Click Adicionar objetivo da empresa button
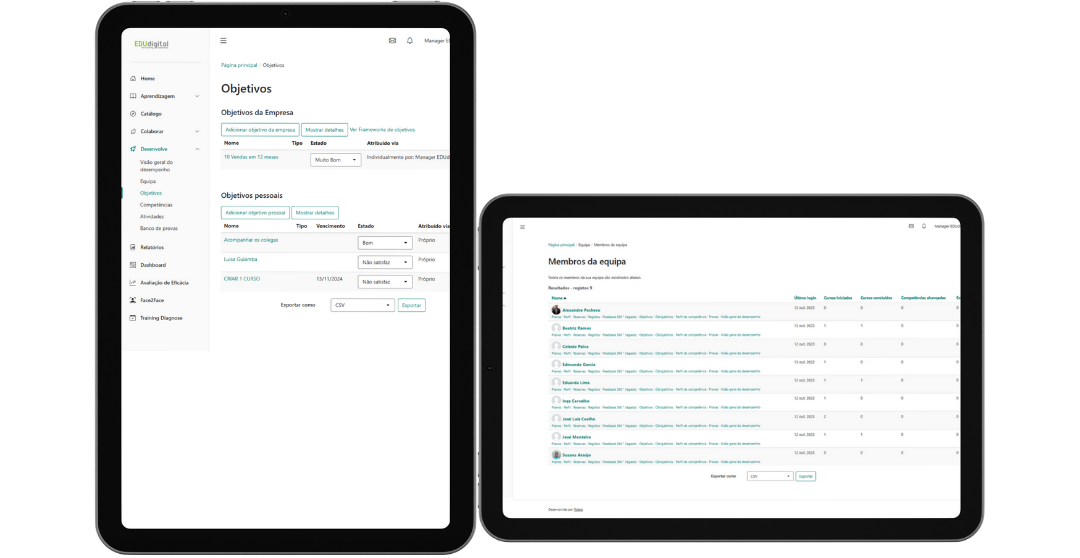Viewport: 1080px width, 558px height. pos(260,130)
